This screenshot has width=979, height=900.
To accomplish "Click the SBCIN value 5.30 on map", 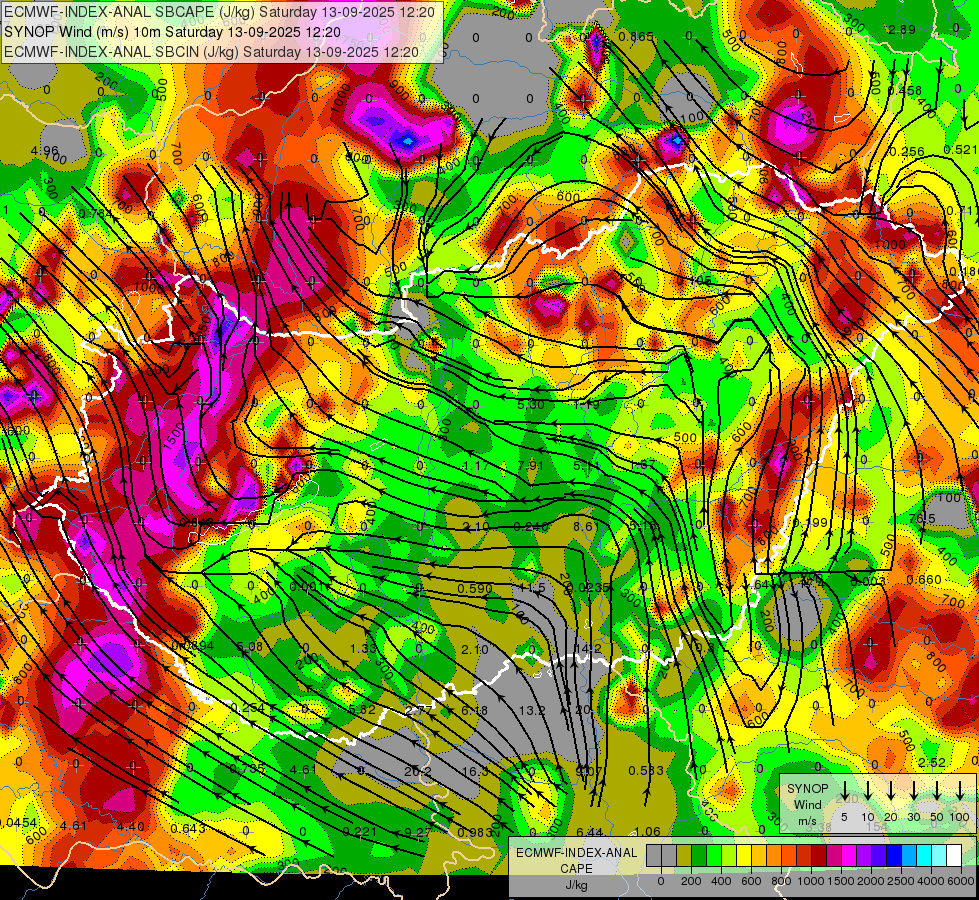I will tap(531, 405).
